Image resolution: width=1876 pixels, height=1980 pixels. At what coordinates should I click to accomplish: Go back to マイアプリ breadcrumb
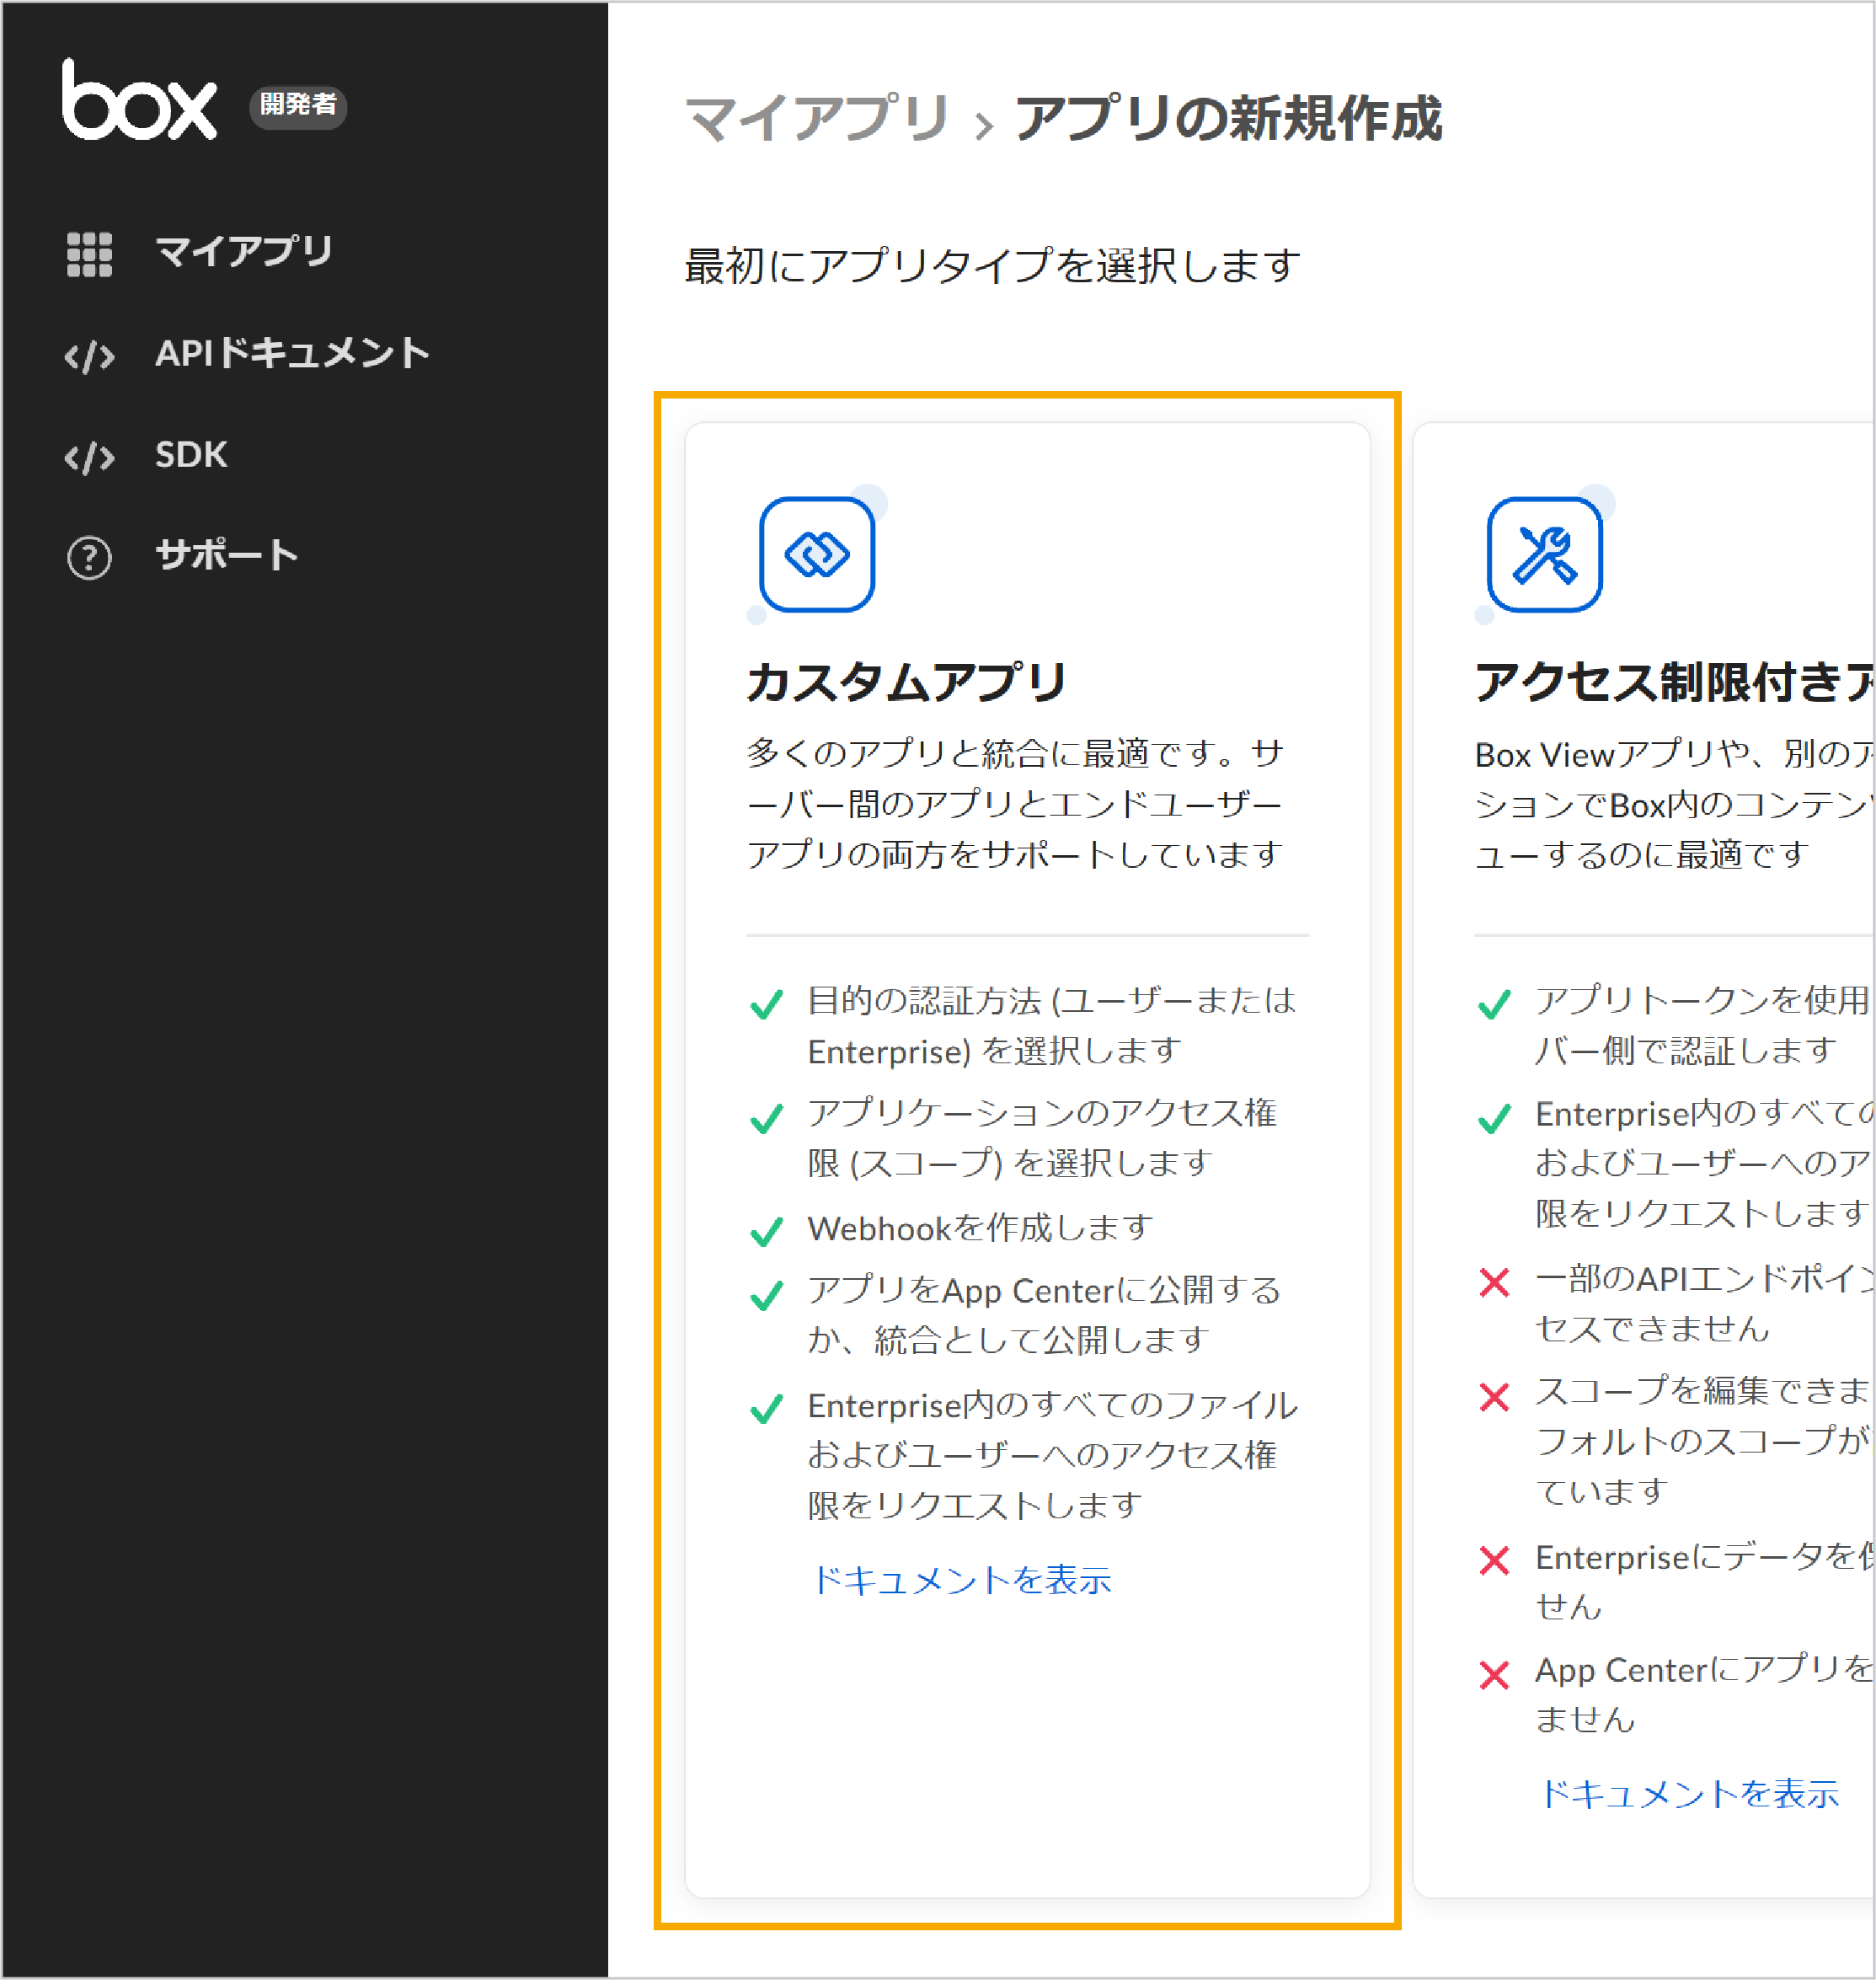[817, 118]
